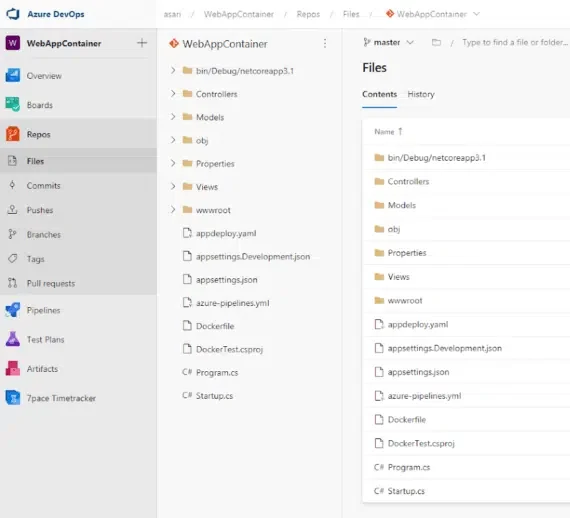This screenshot has width=570, height=518.
Task: Expand the obj folder in tree
Action: (173, 140)
